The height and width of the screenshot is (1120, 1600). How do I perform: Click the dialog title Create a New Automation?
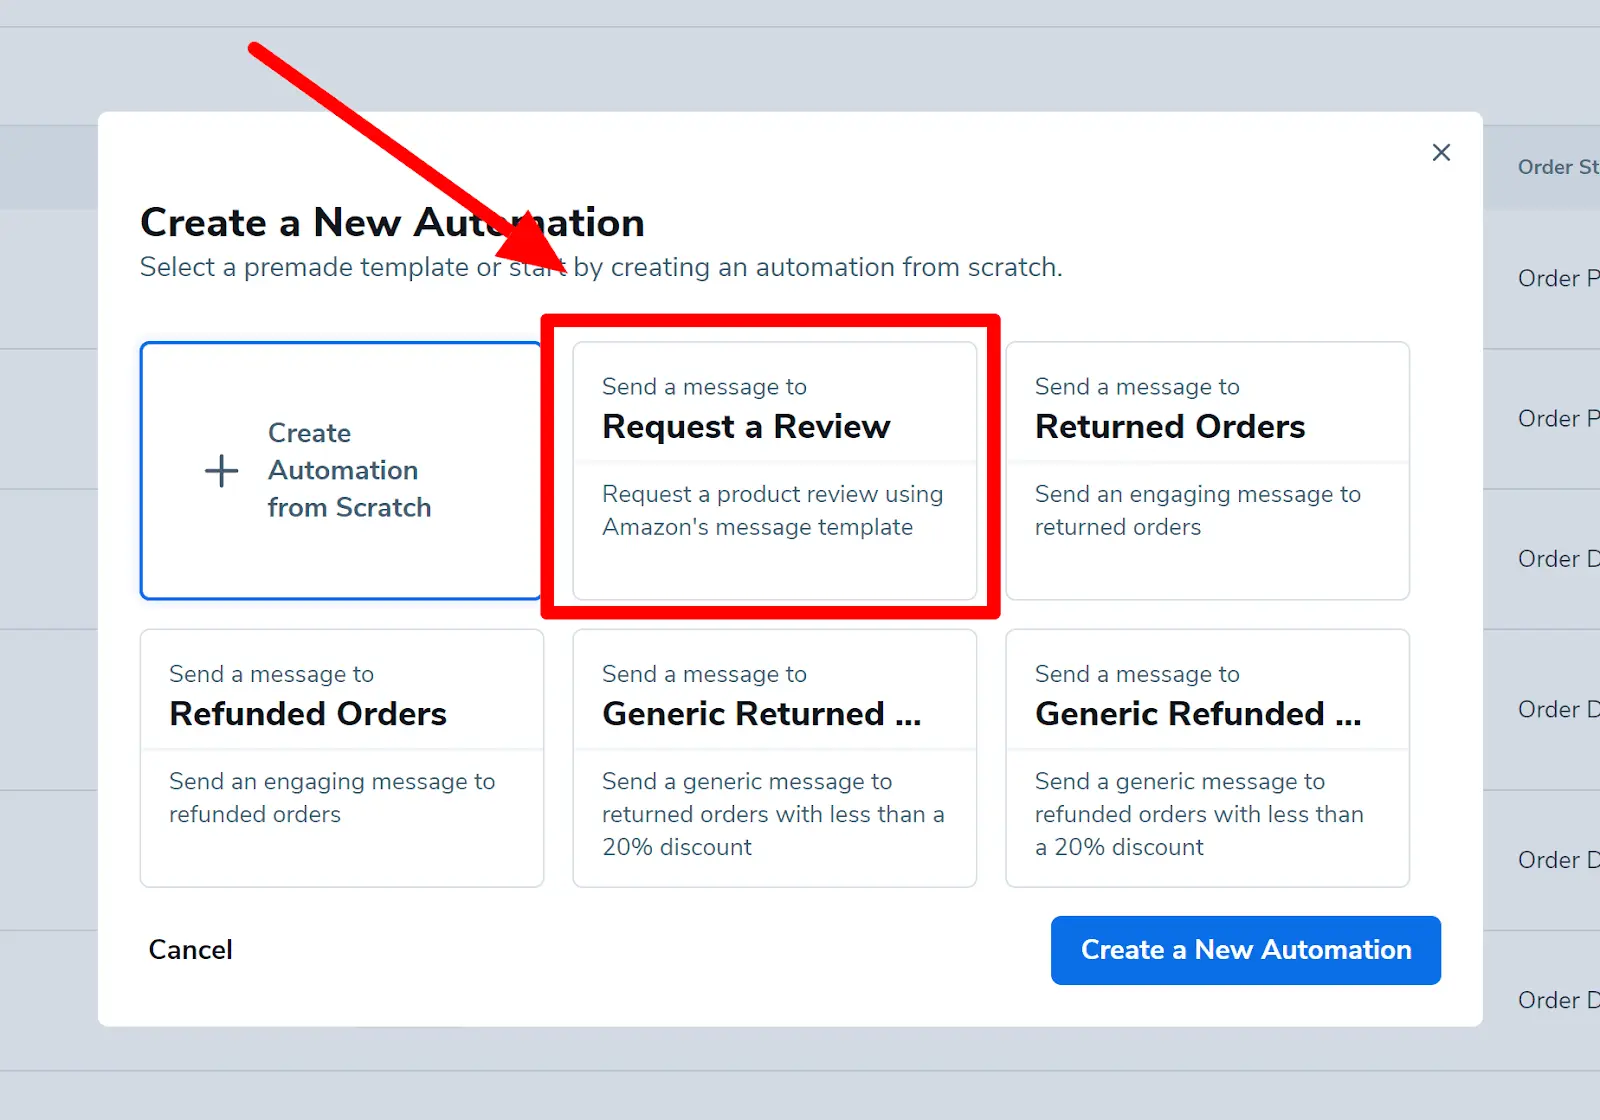(x=392, y=222)
